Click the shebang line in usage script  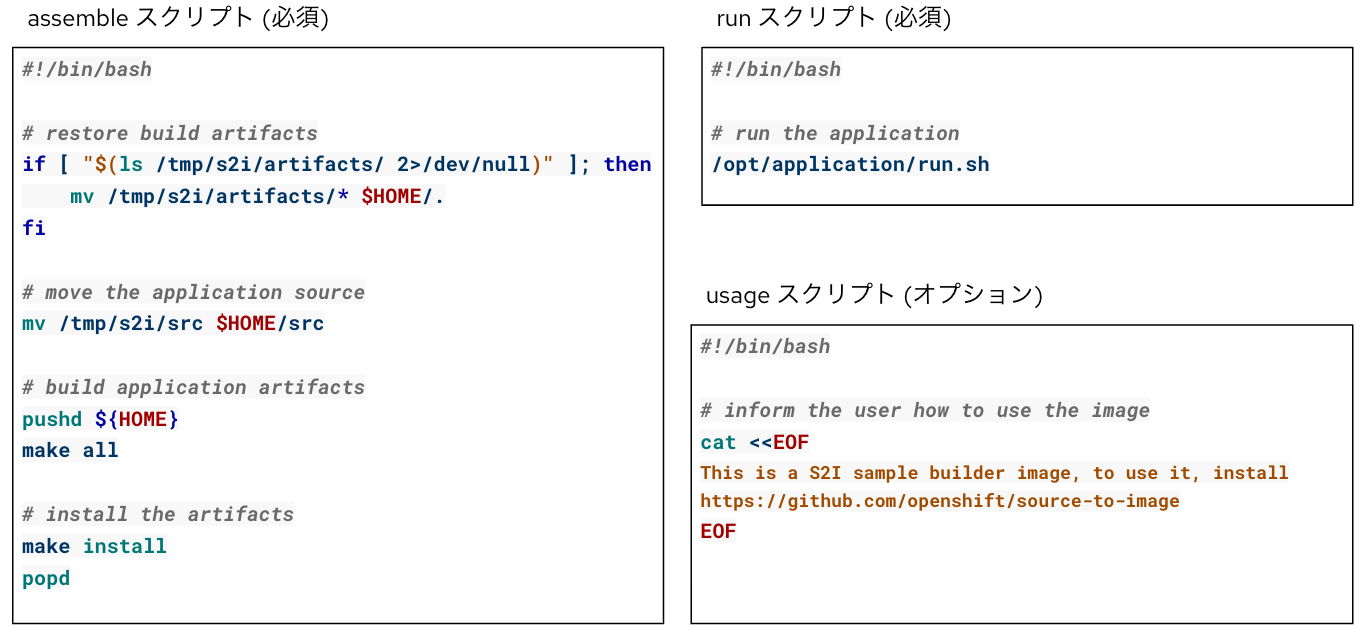point(765,346)
